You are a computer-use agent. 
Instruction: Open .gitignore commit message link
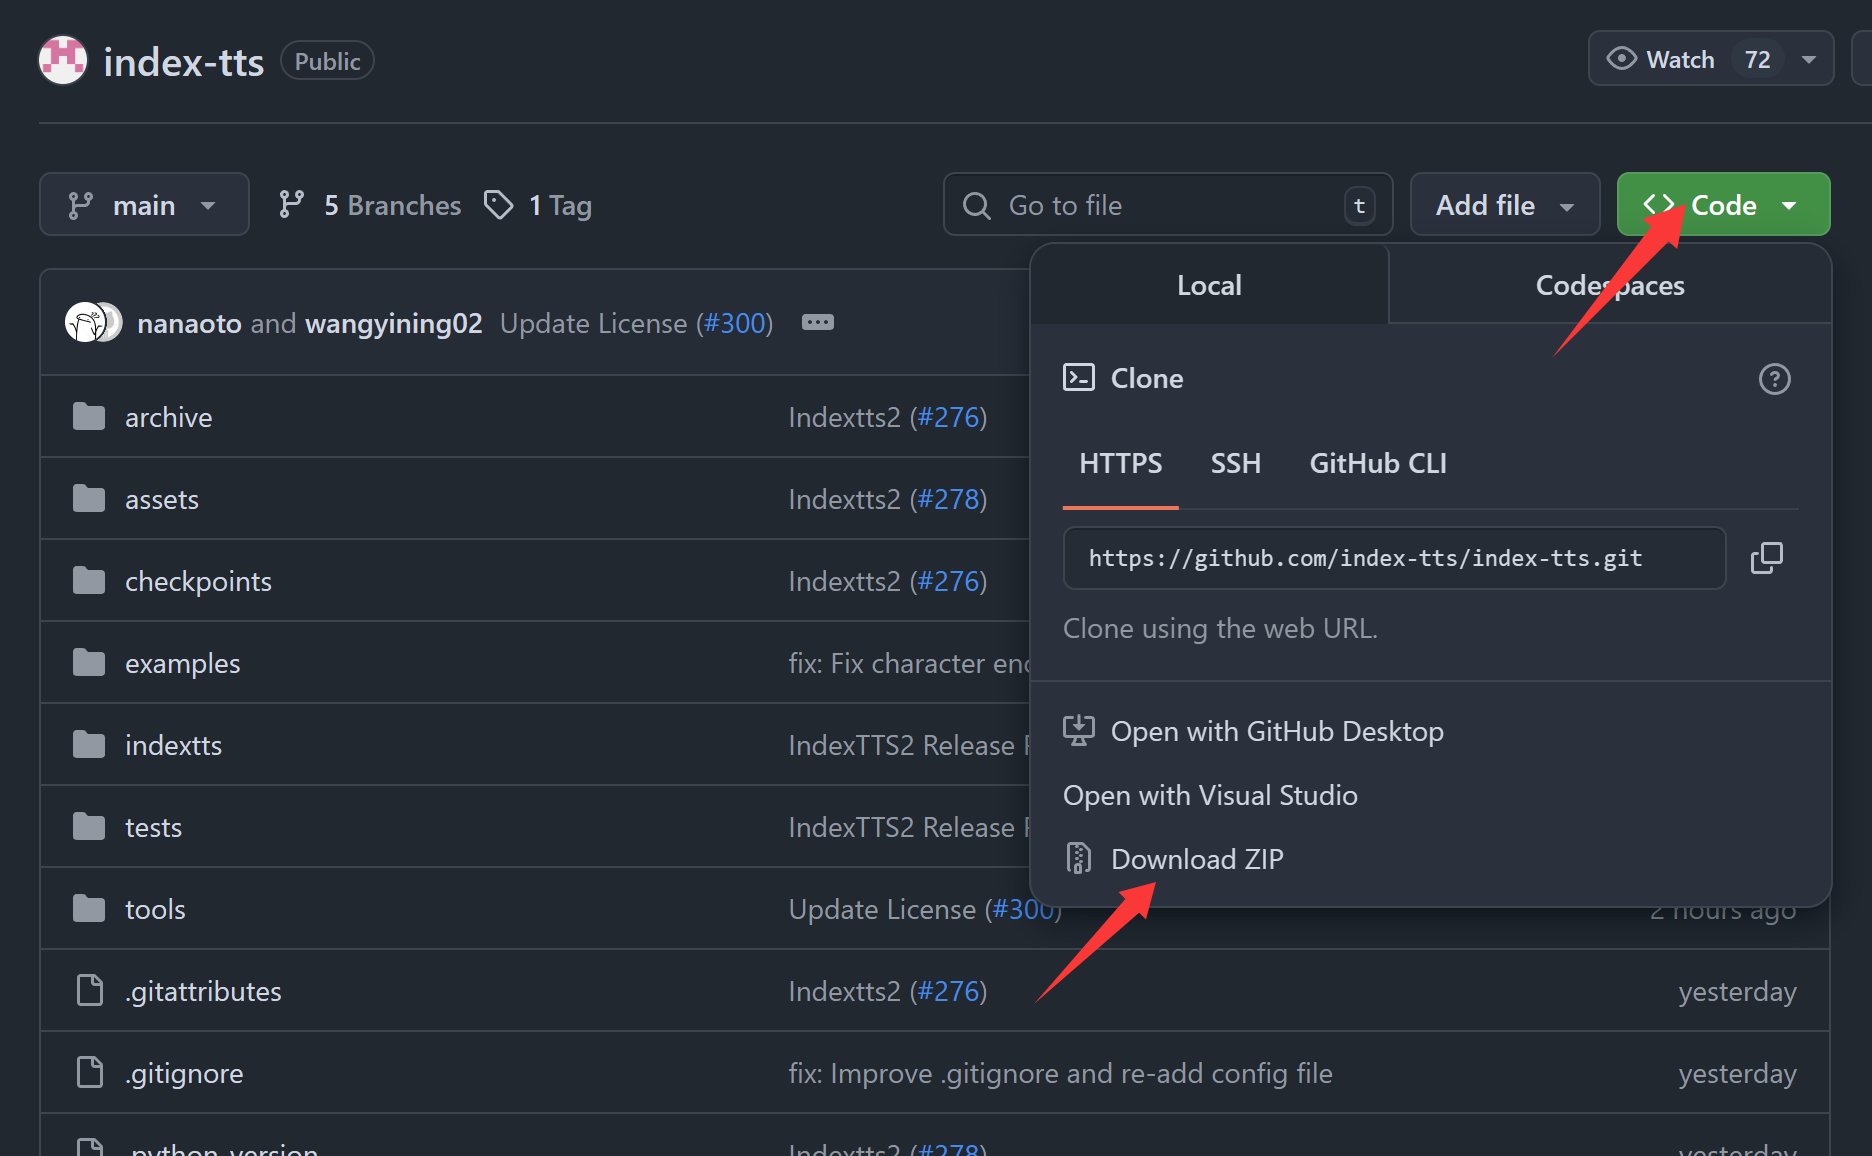(1060, 1073)
